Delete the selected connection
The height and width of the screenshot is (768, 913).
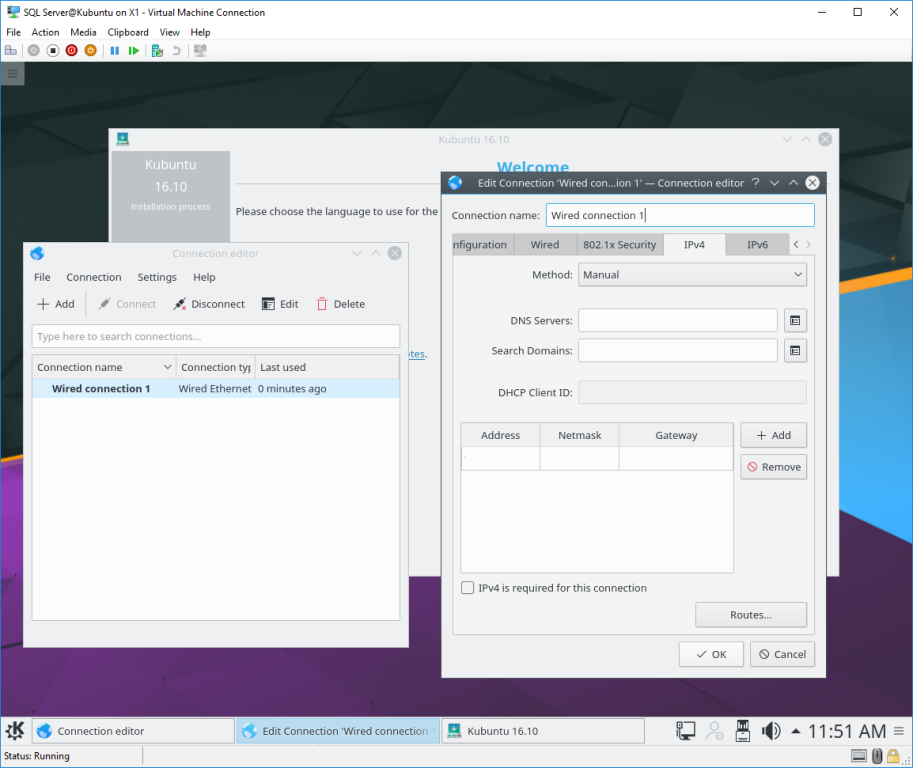[341, 304]
